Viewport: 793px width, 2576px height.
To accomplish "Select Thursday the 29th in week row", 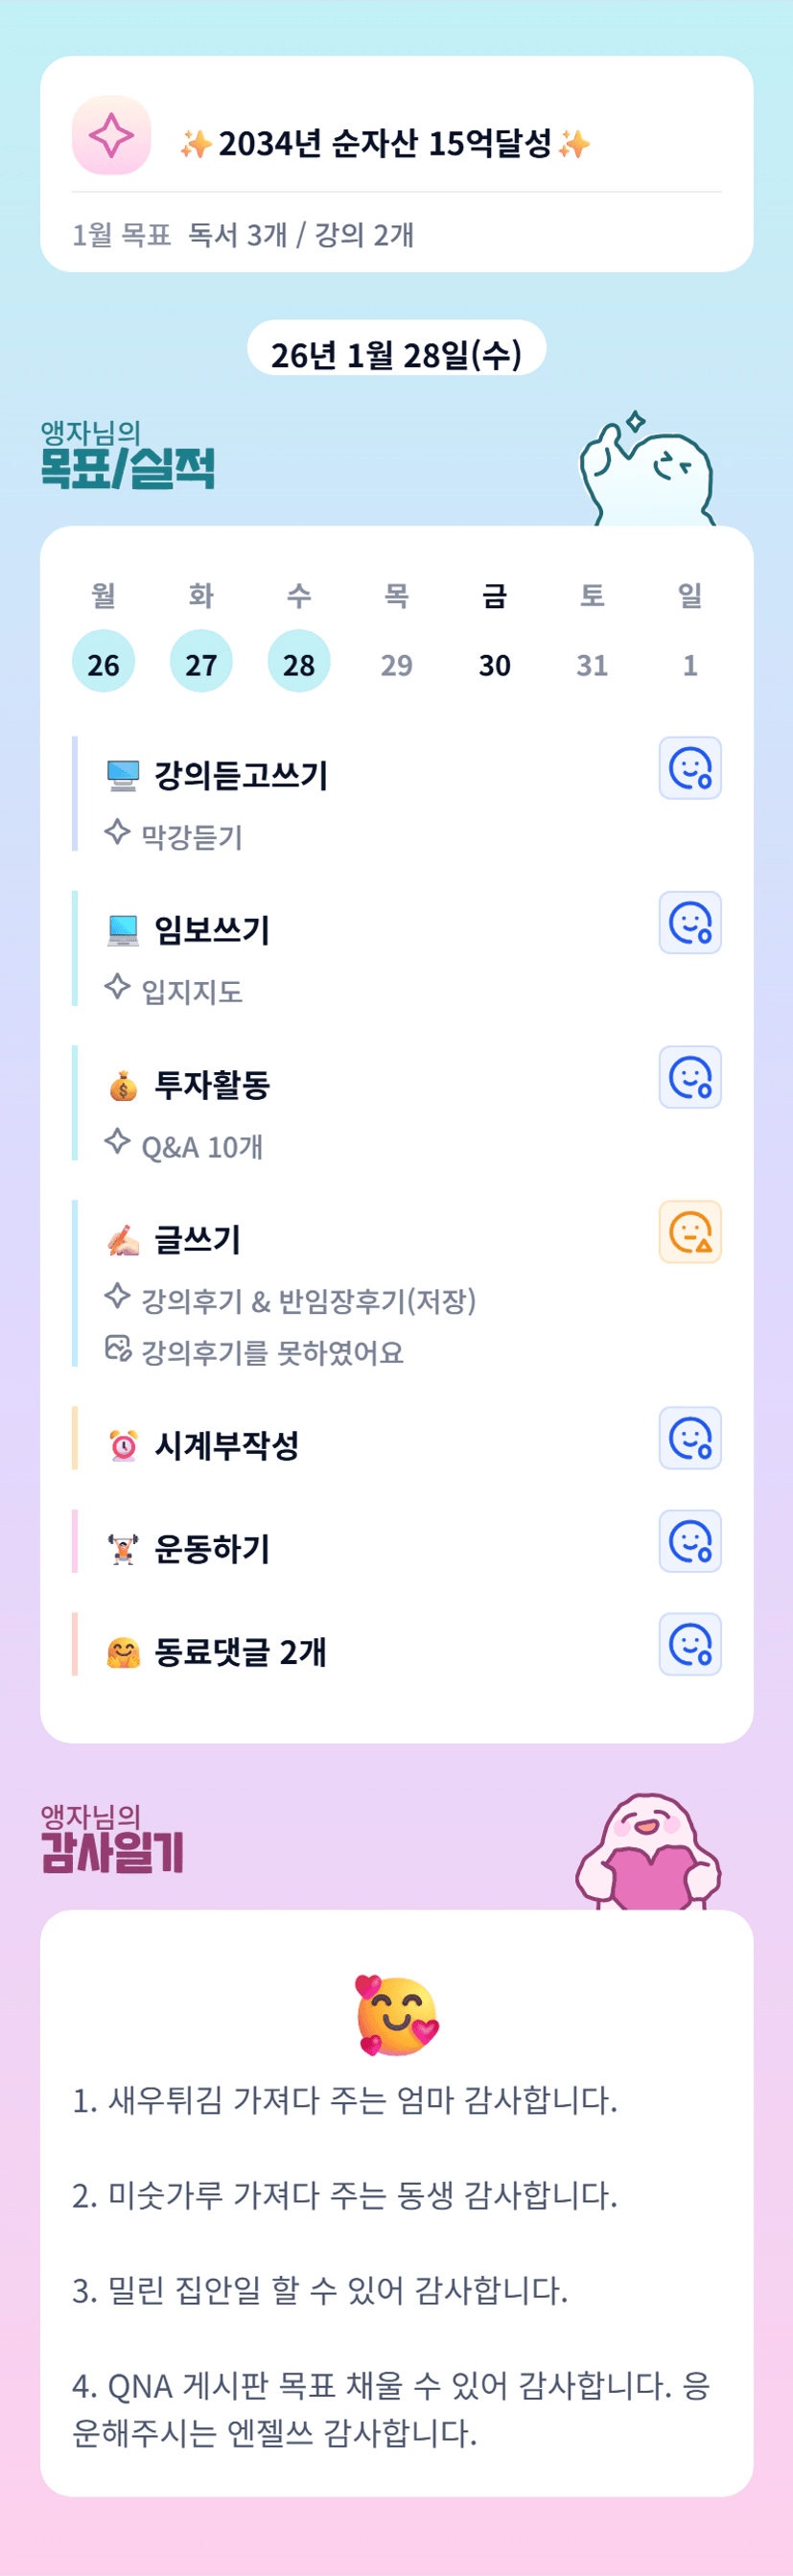I will (x=396, y=664).
